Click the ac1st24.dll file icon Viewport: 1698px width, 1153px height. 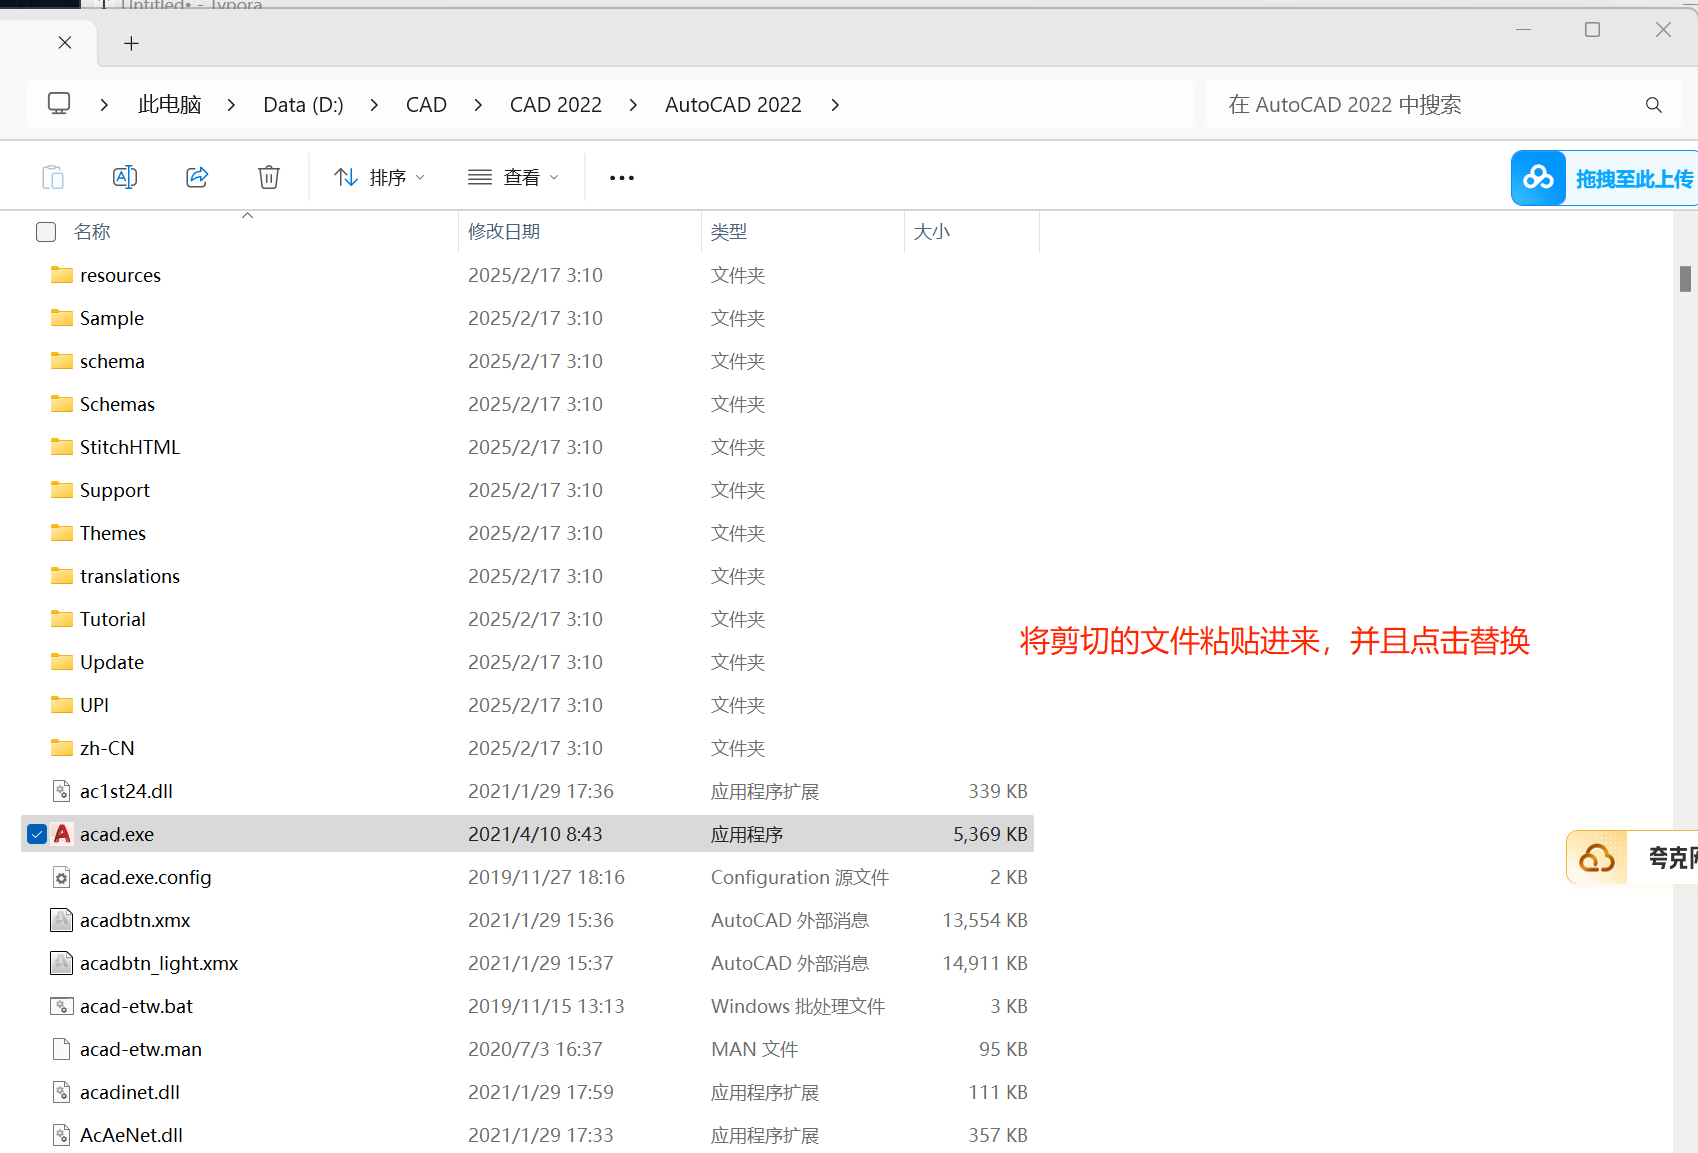click(62, 791)
